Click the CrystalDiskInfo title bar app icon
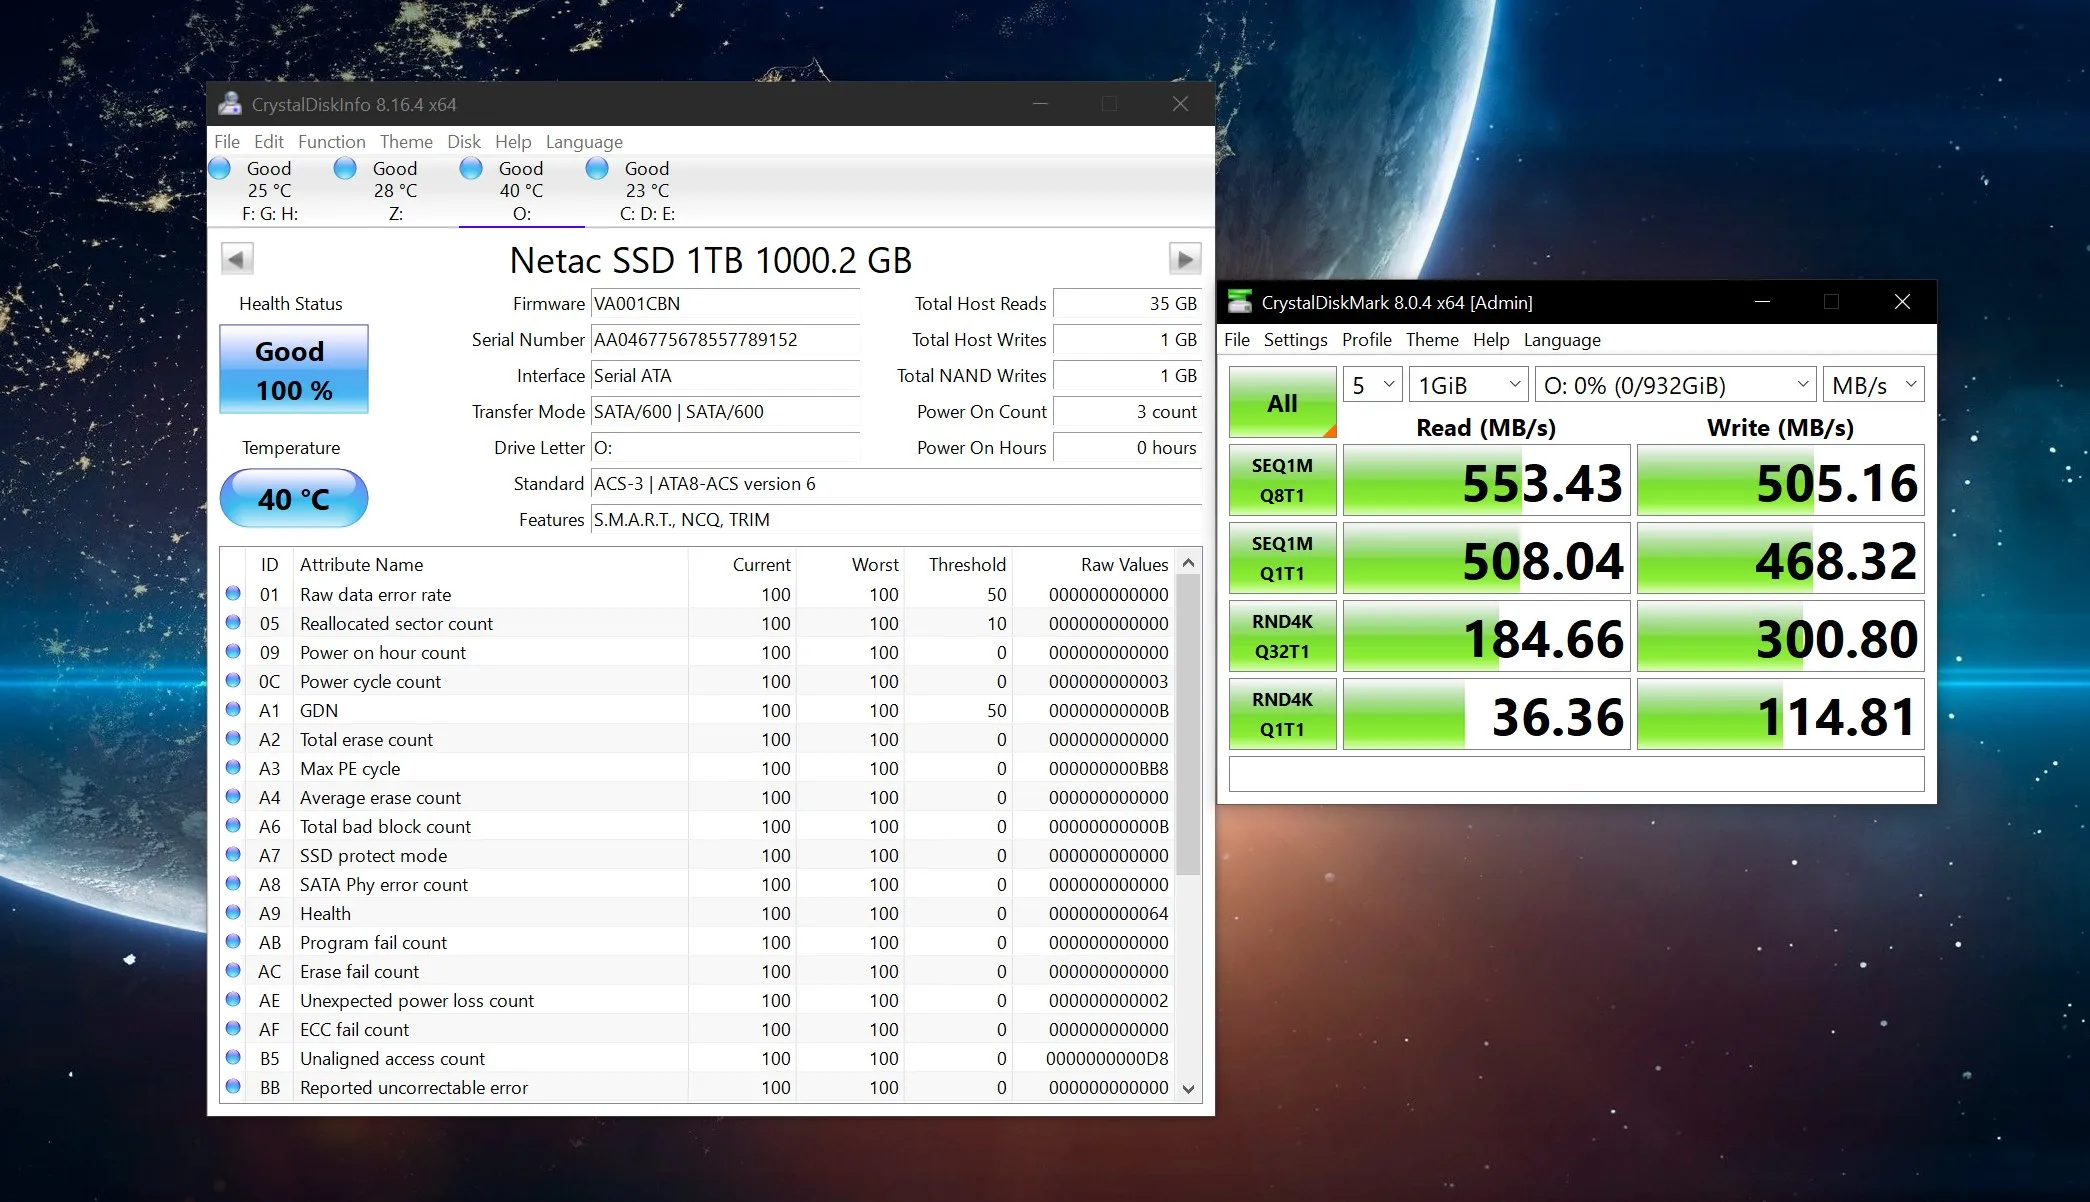 [x=230, y=104]
